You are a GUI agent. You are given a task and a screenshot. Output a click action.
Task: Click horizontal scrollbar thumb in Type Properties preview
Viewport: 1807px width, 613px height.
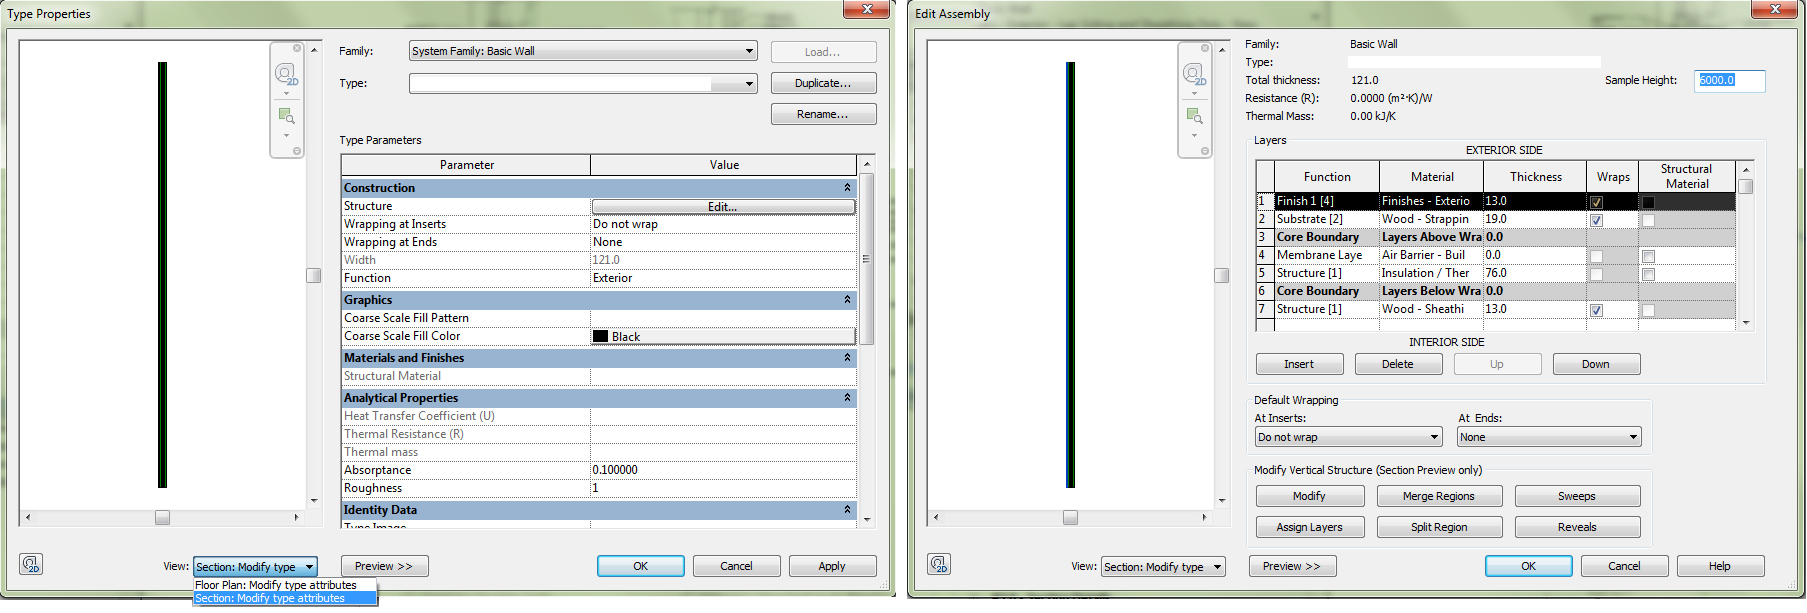pyautogui.click(x=162, y=517)
